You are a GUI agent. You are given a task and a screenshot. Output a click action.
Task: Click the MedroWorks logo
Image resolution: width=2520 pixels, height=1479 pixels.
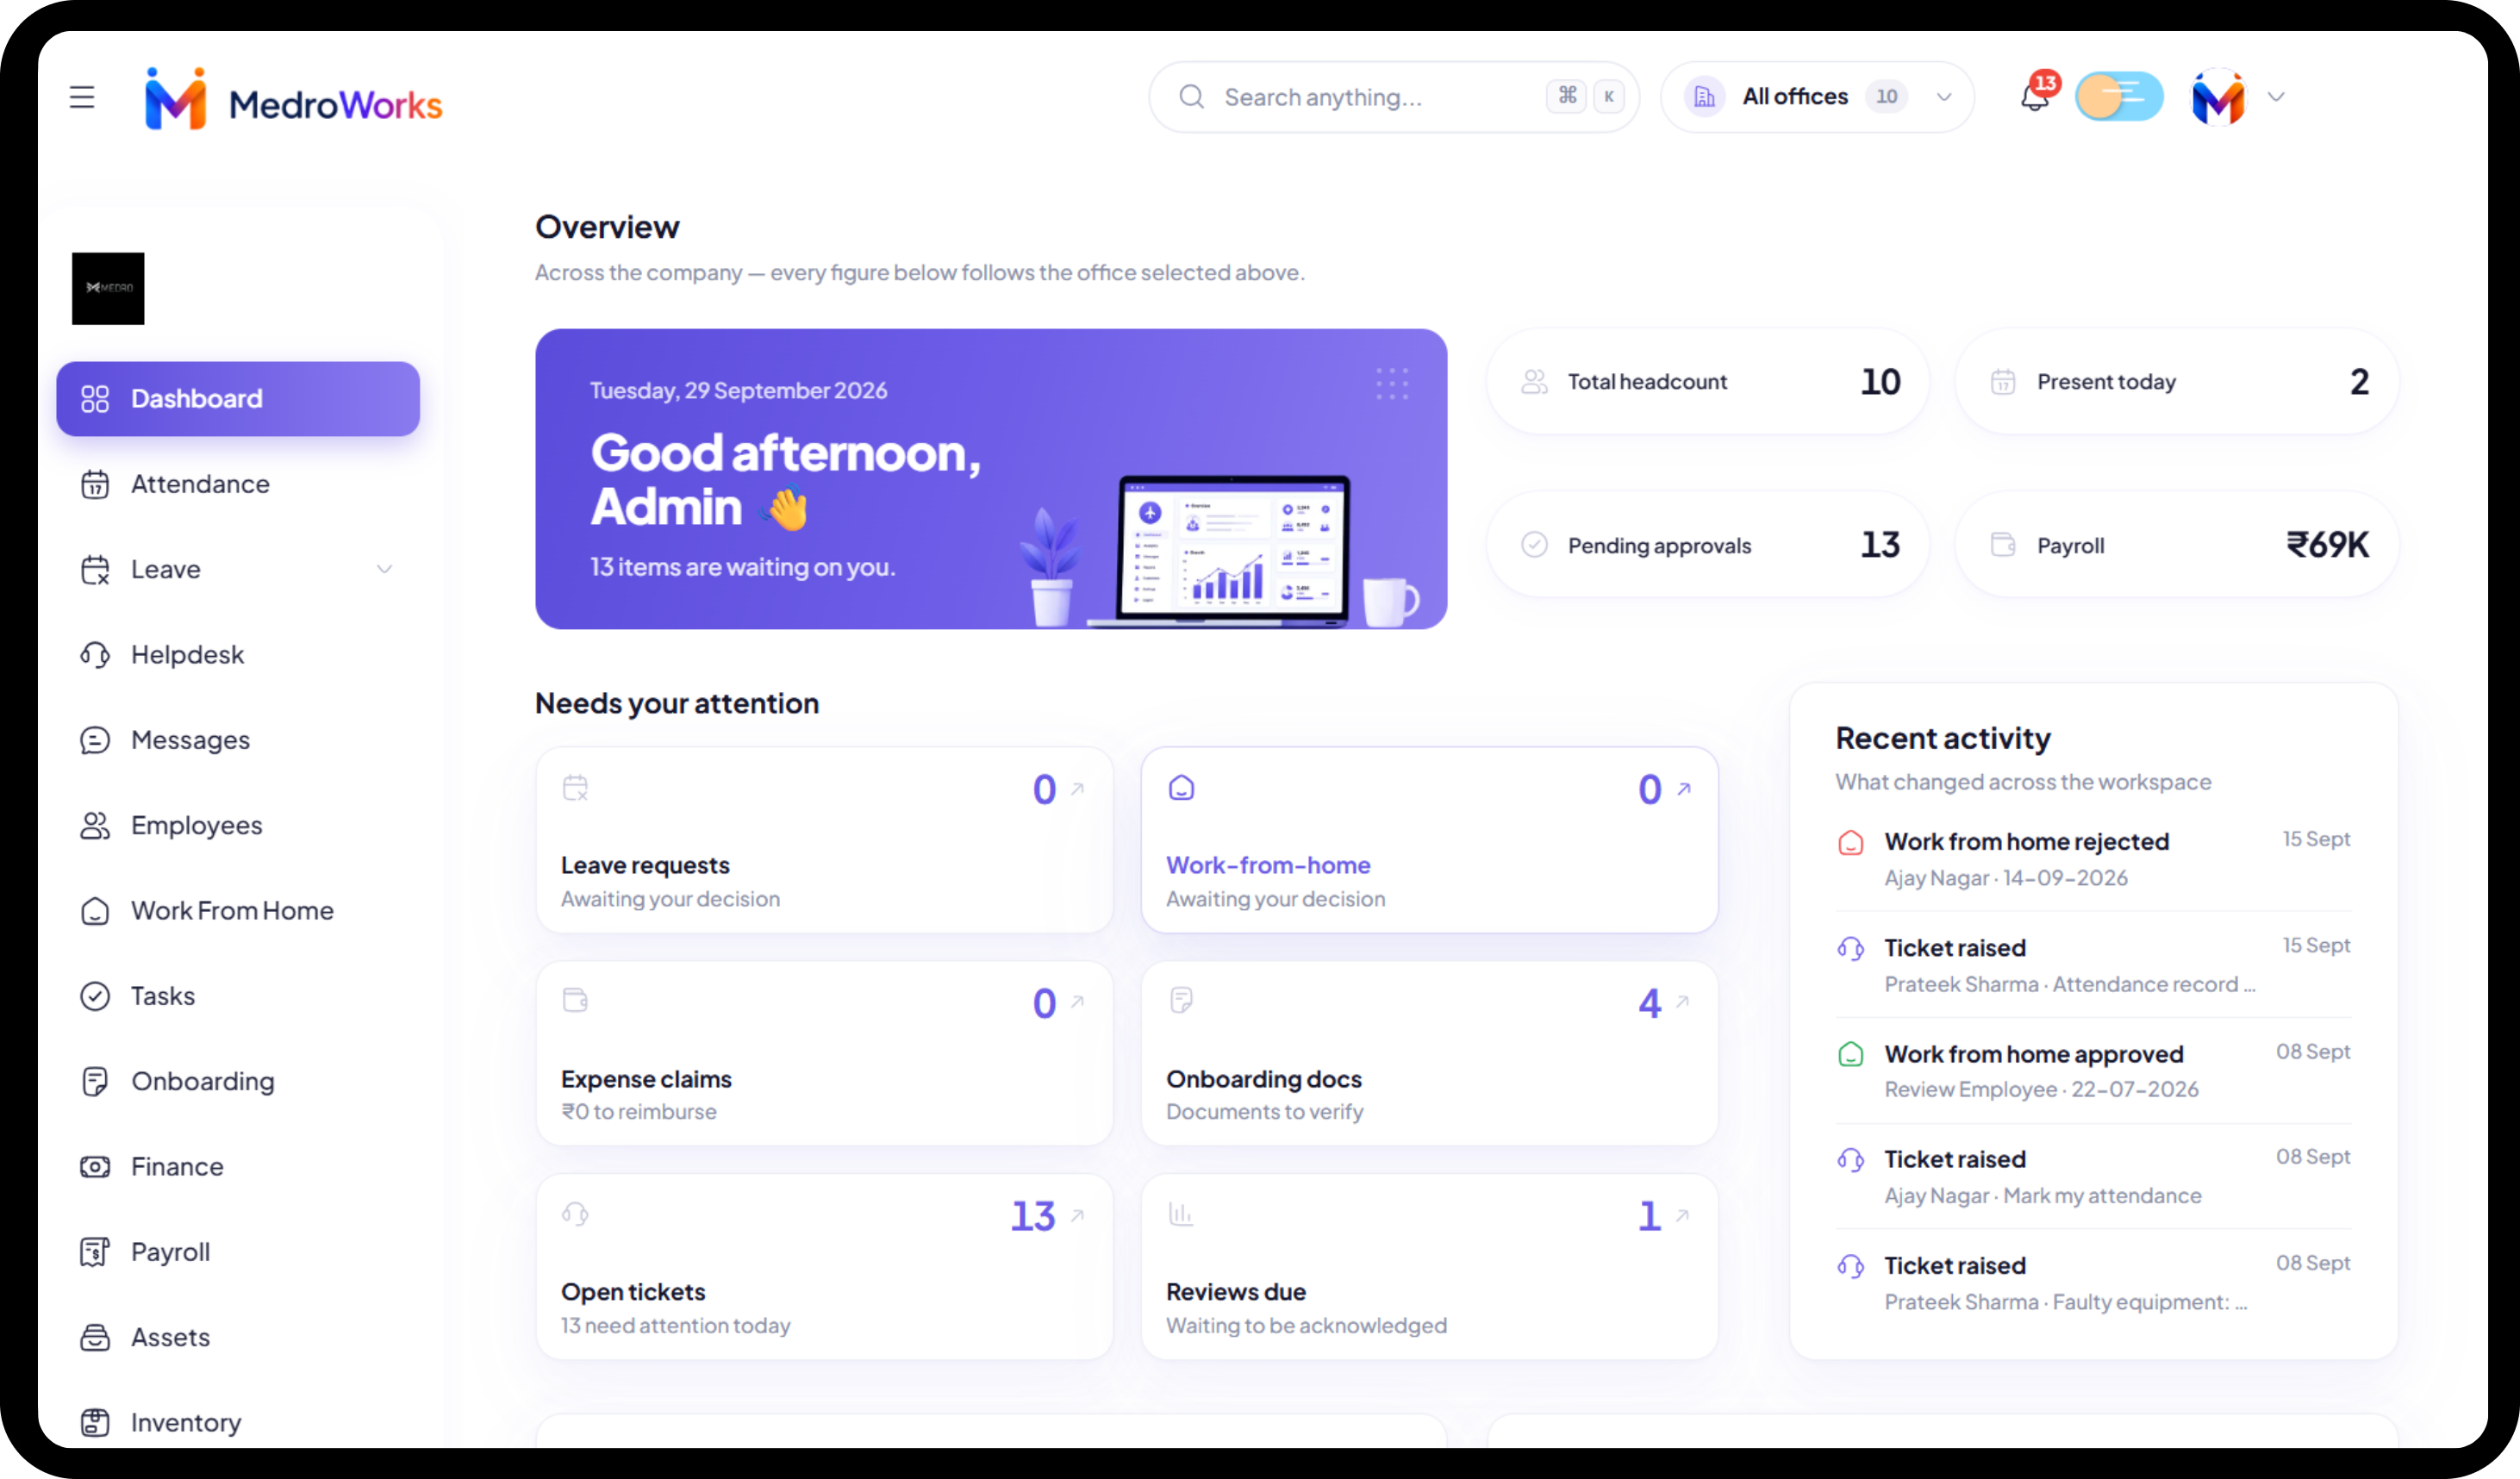coord(293,99)
